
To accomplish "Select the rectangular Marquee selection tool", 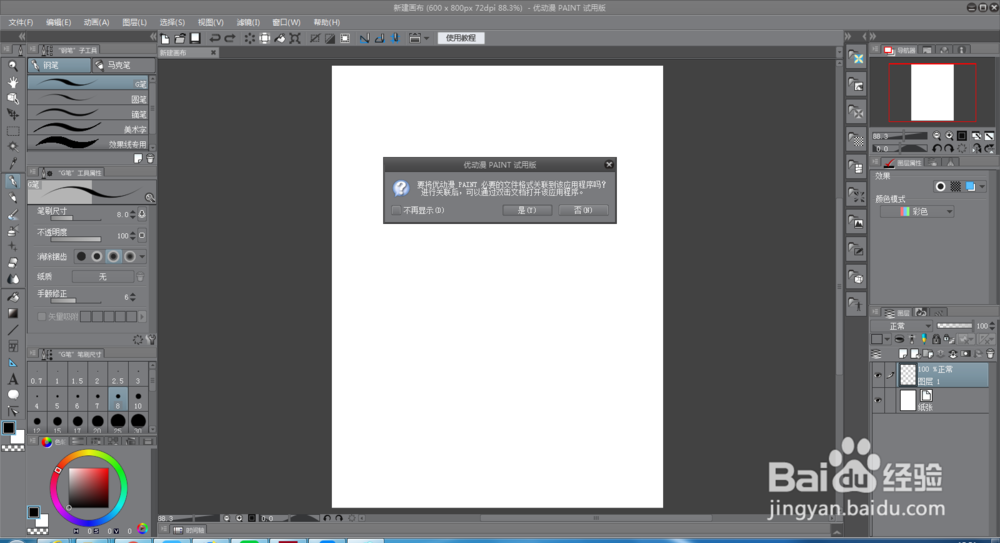I will (x=13, y=131).
